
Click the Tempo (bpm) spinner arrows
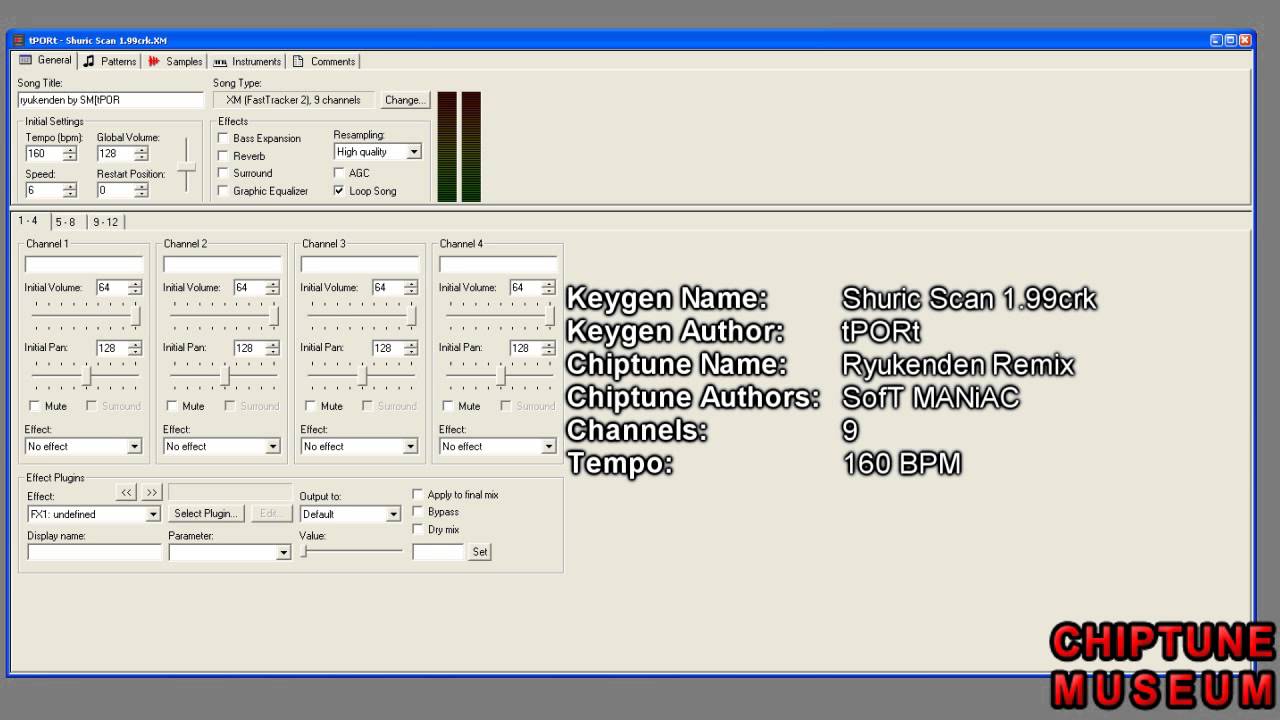[x=69, y=154]
